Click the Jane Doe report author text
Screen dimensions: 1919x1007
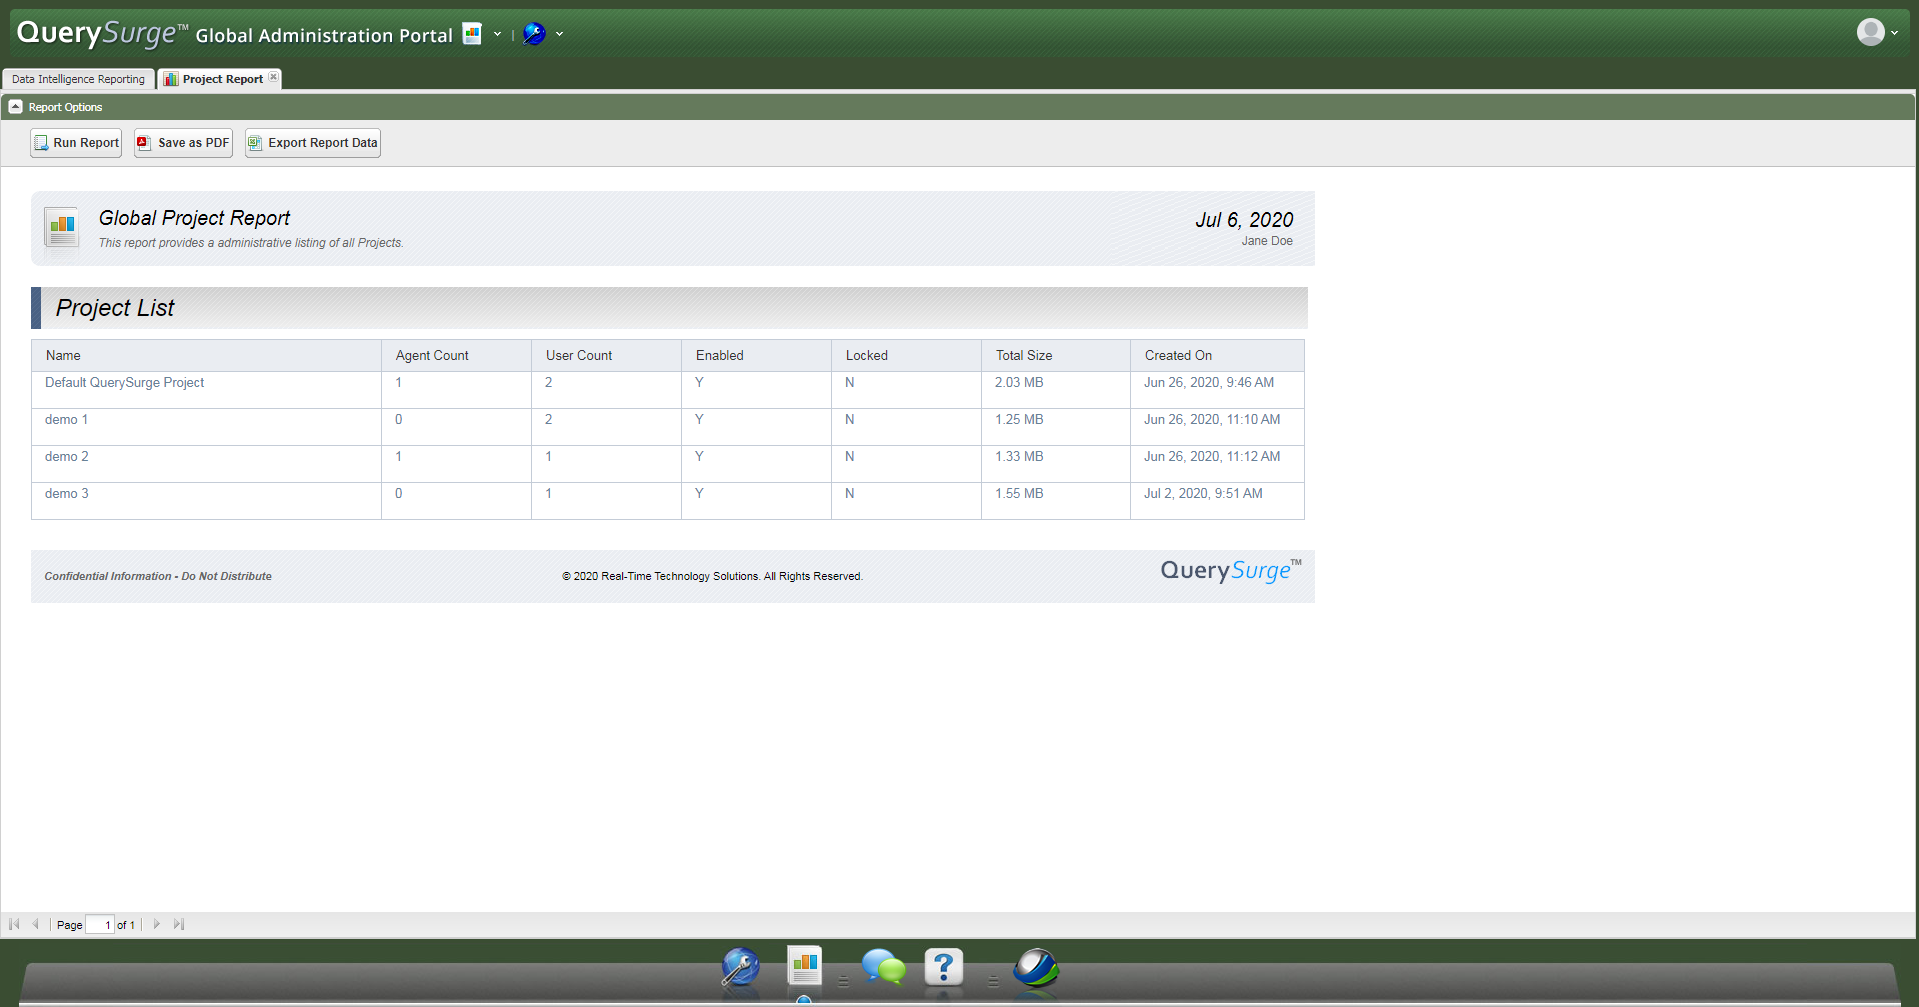tap(1267, 241)
